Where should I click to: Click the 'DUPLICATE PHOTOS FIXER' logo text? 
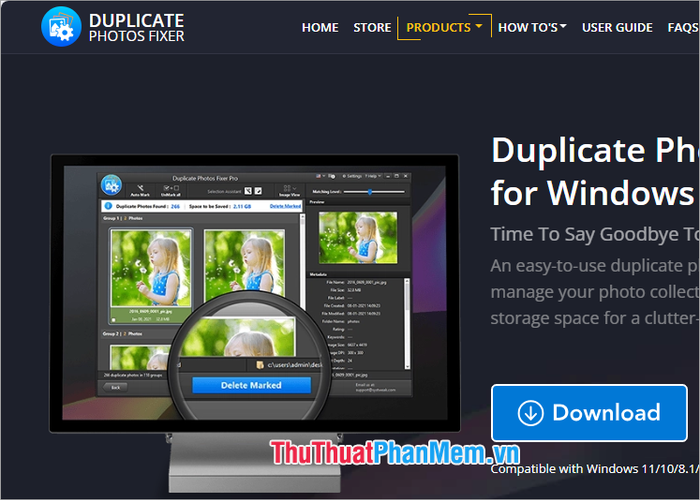(137, 27)
